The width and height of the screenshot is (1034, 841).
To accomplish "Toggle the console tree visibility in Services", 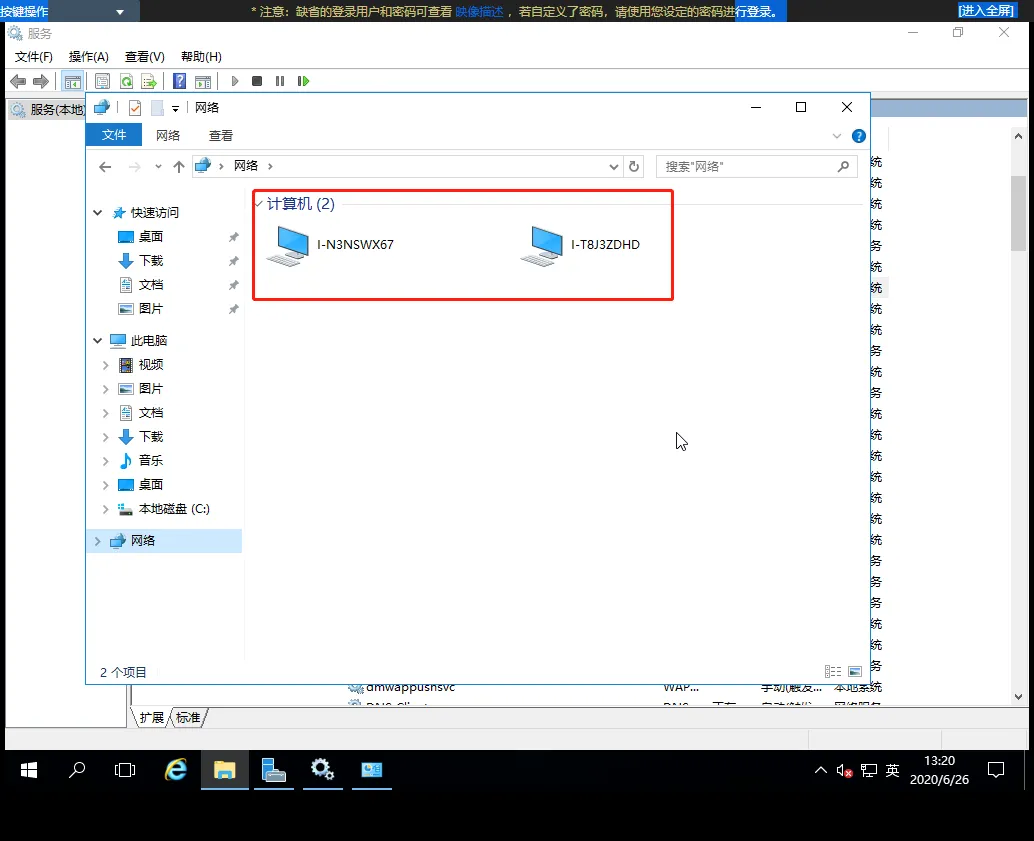I will coord(71,81).
